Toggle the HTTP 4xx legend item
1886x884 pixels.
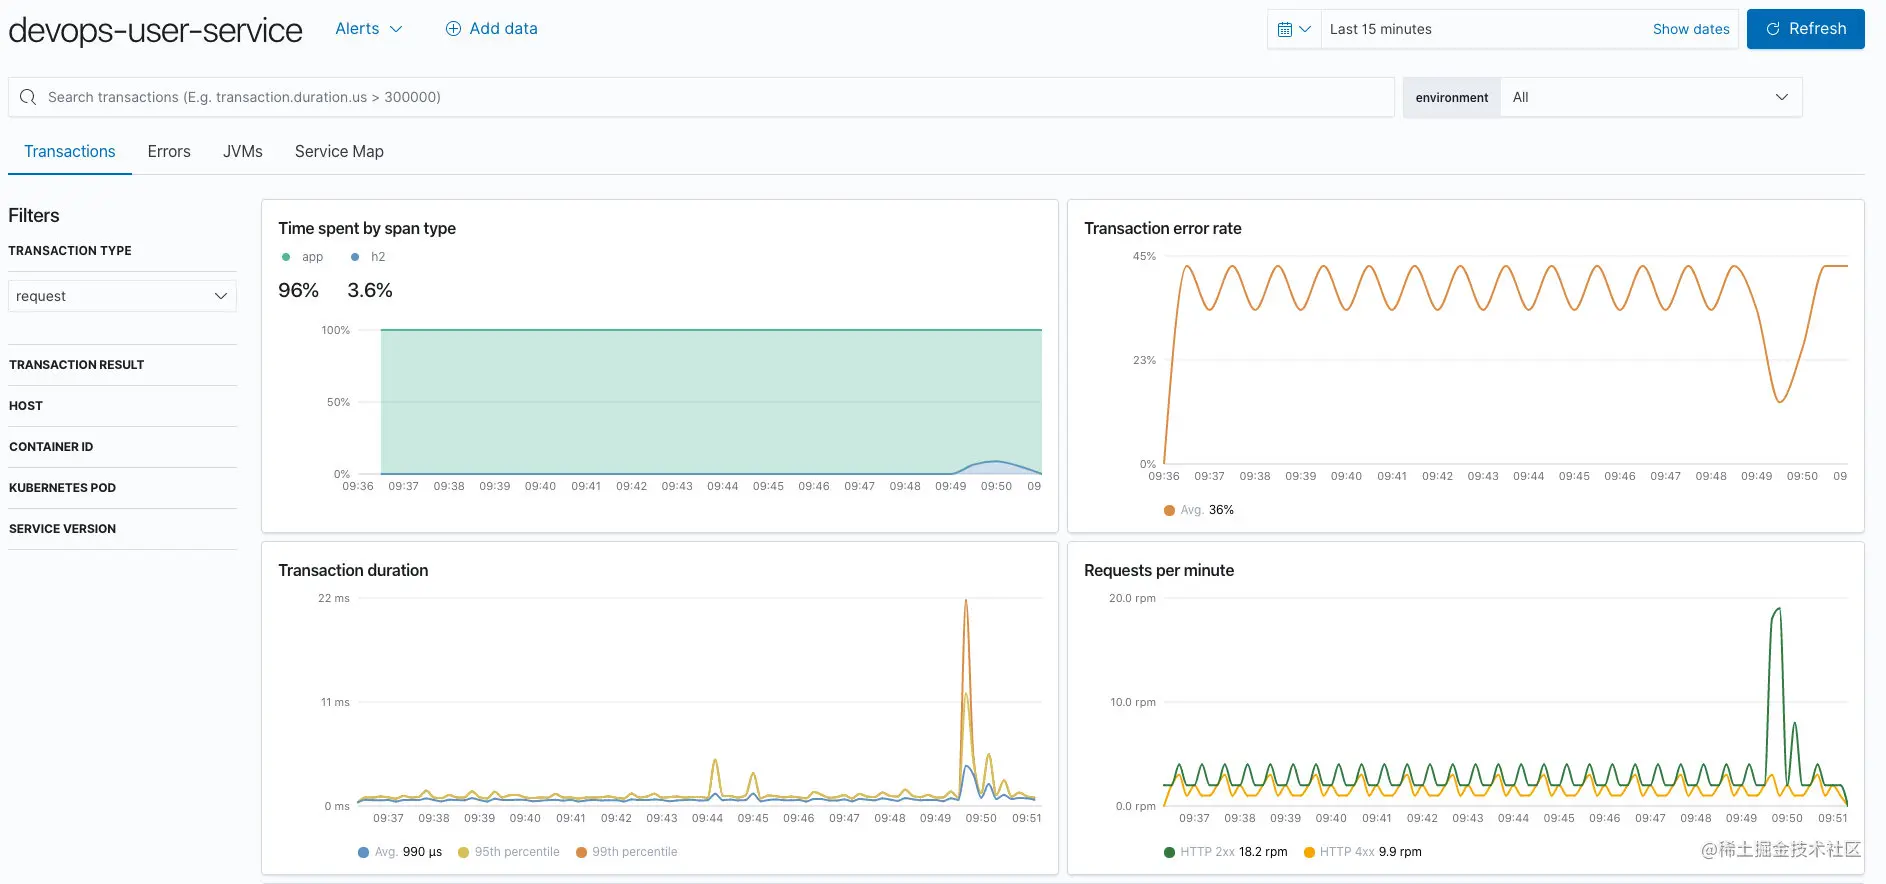[x=1362, y=852]
